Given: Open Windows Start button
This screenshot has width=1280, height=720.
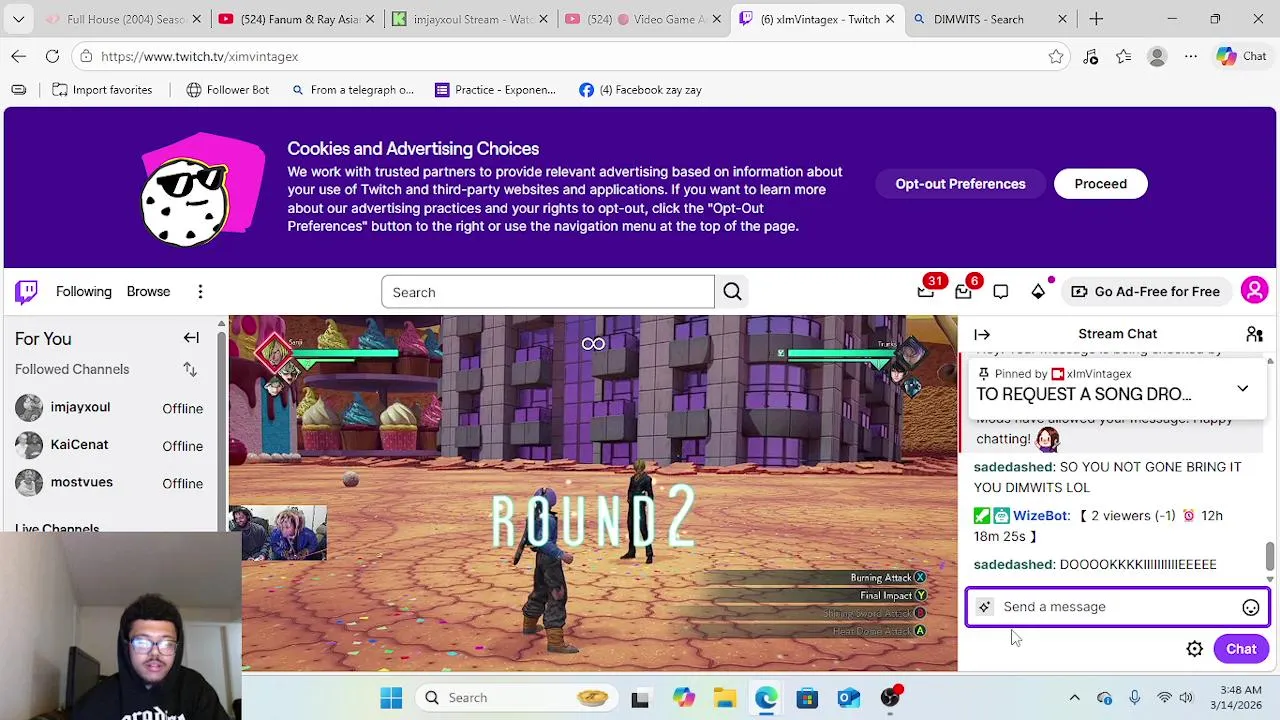Looking at the screenshot, I should 391,698.
